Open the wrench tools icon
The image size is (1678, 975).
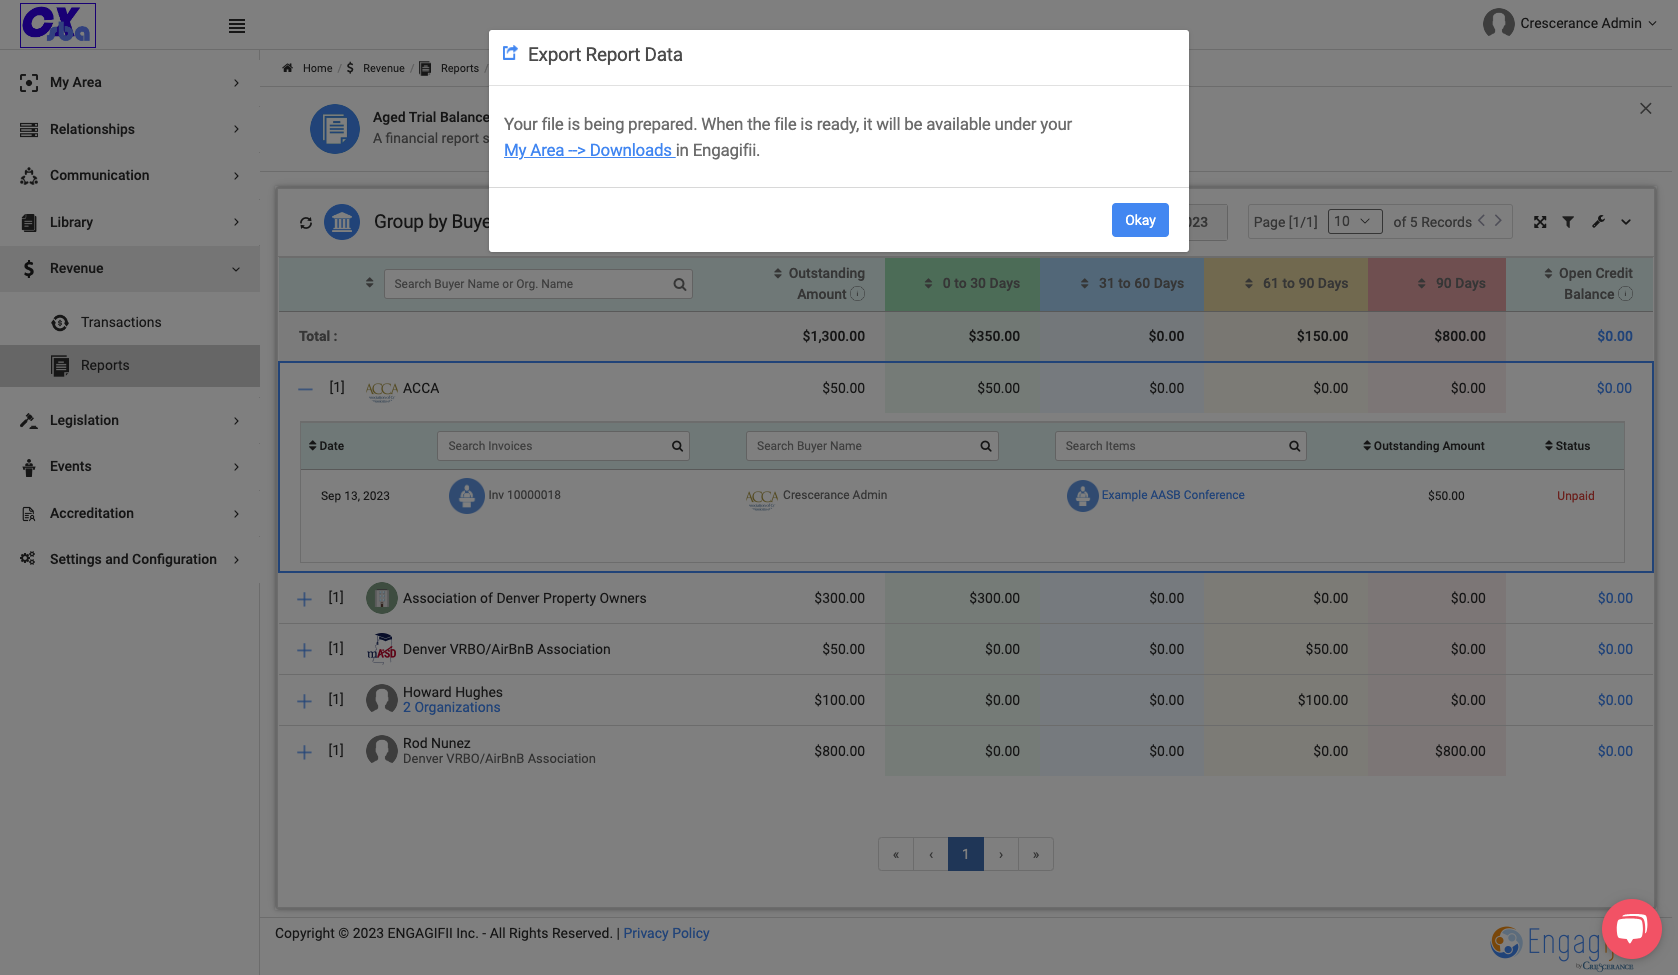click(1598, 222)
